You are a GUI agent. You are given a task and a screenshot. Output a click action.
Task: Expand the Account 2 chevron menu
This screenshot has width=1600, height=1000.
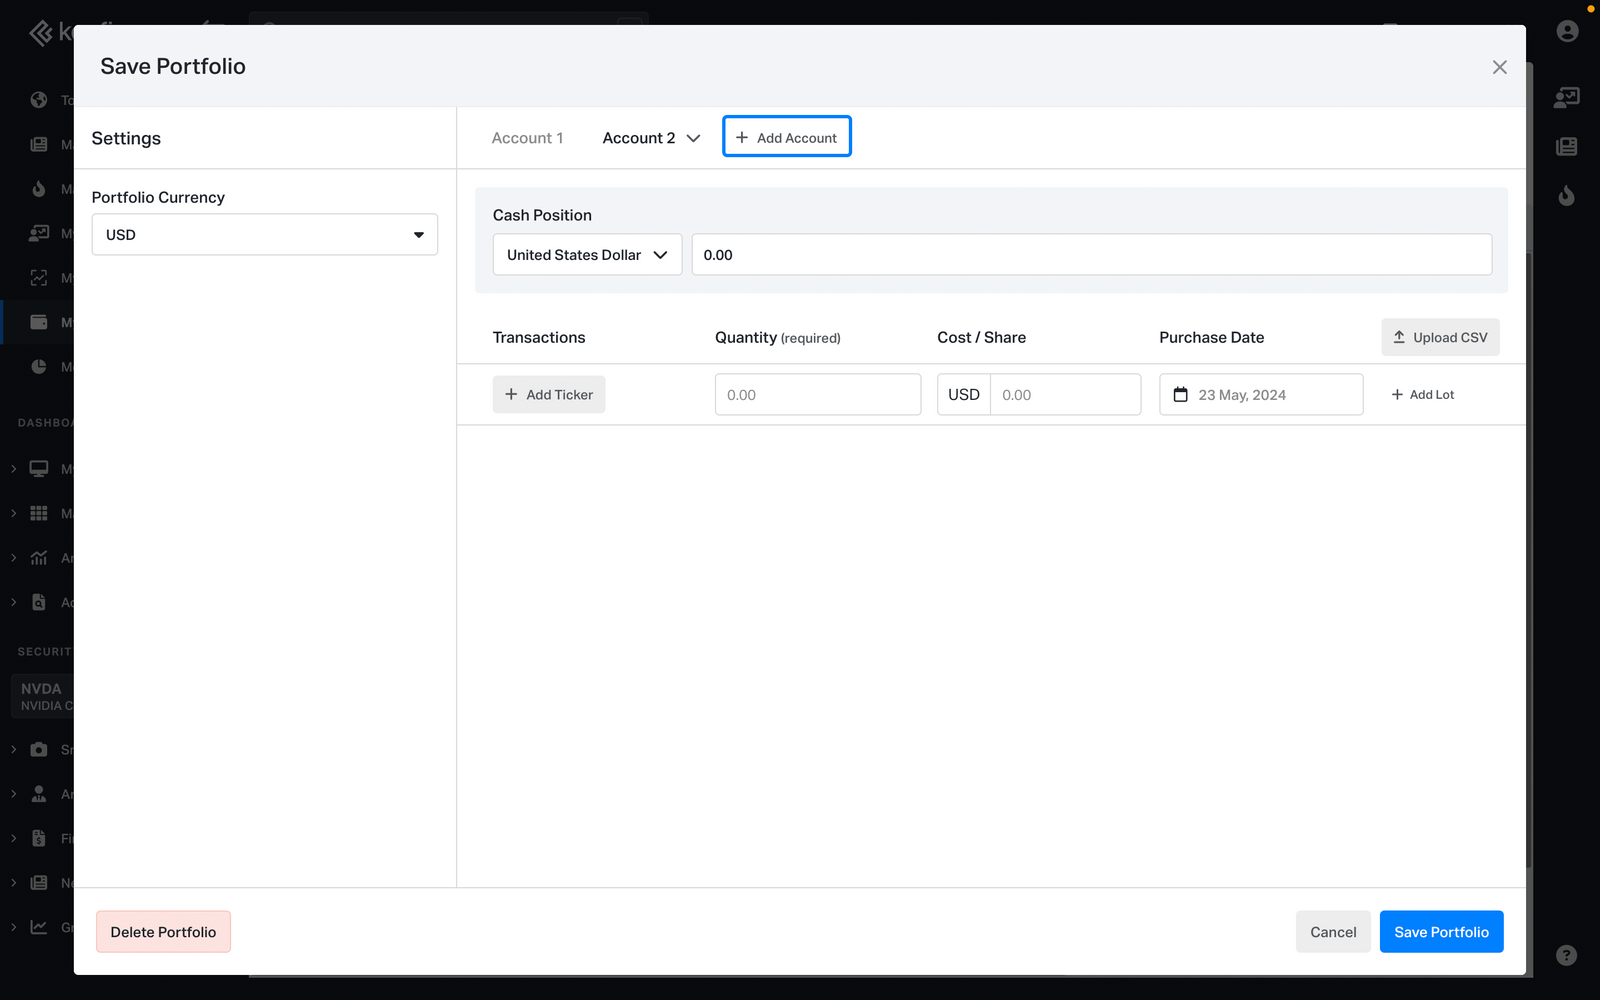coord(693,138)
